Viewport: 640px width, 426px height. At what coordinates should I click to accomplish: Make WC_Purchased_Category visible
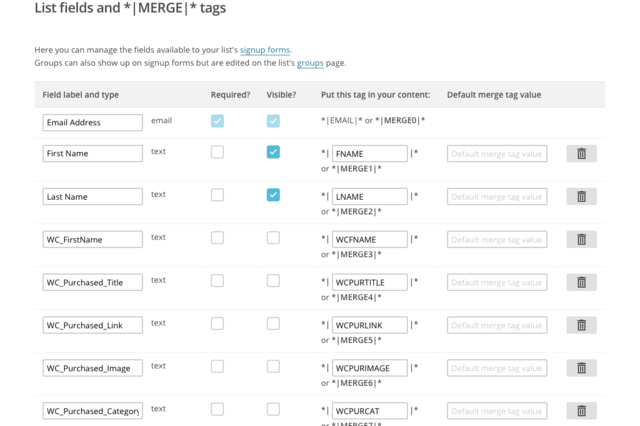click(273, 409)
